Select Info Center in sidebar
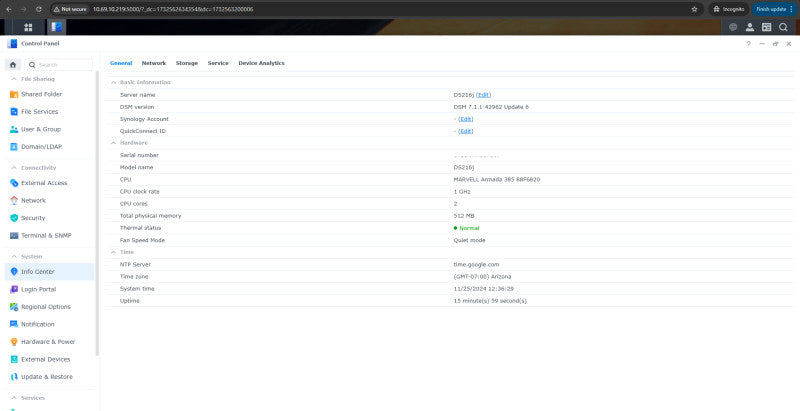This screenshot has height=411, width=800. point(49,272)
